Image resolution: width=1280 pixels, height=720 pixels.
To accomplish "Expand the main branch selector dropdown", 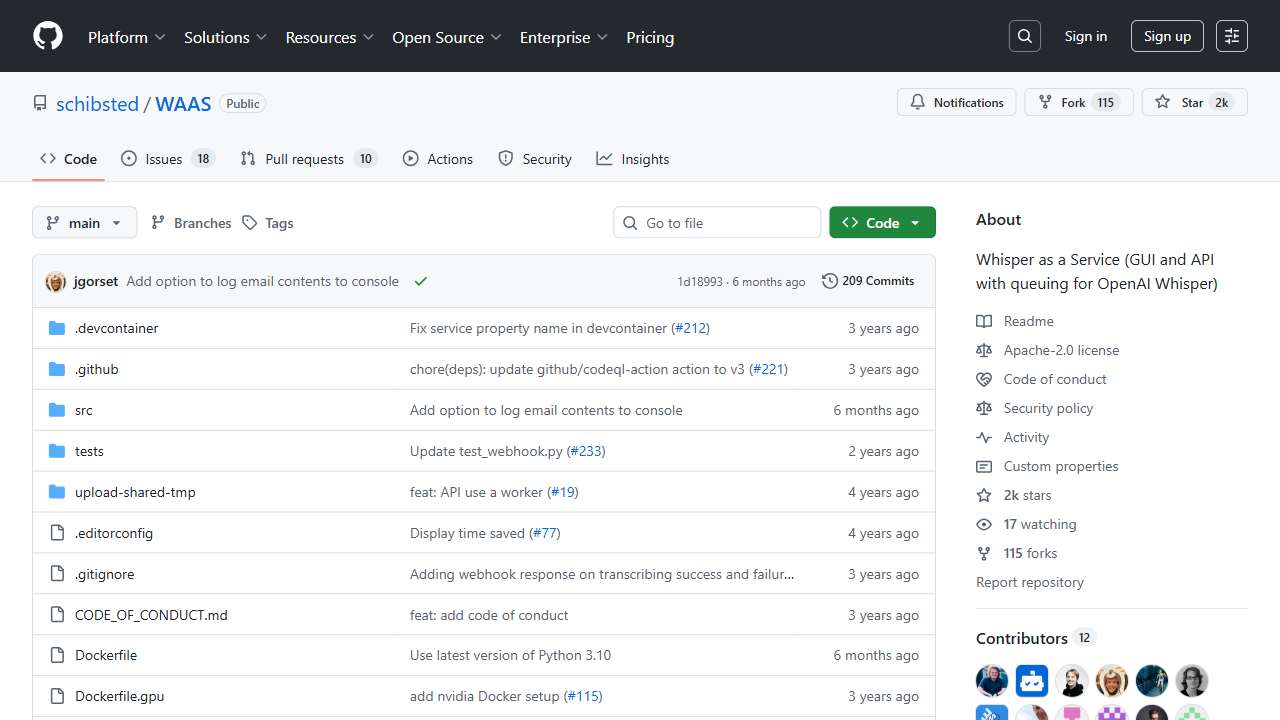I will [84, 223].
